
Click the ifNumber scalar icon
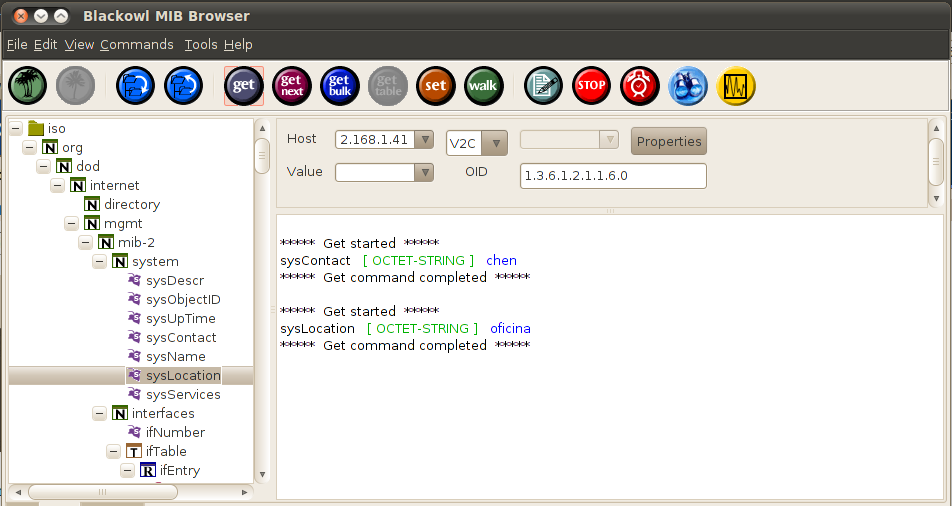coord(134,432)
